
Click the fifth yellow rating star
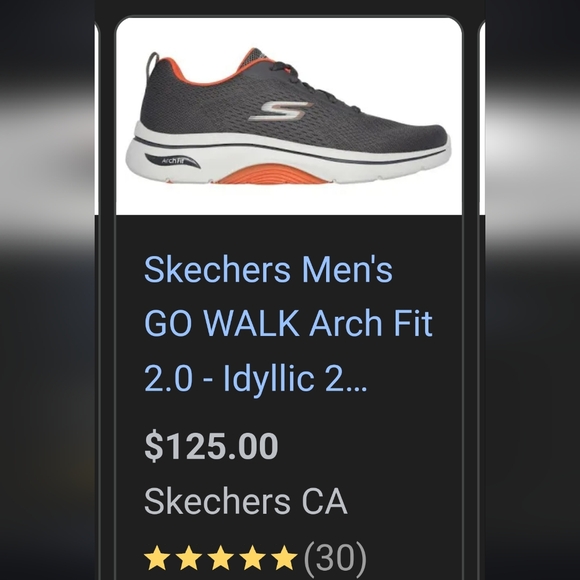(x=284, y=557)
